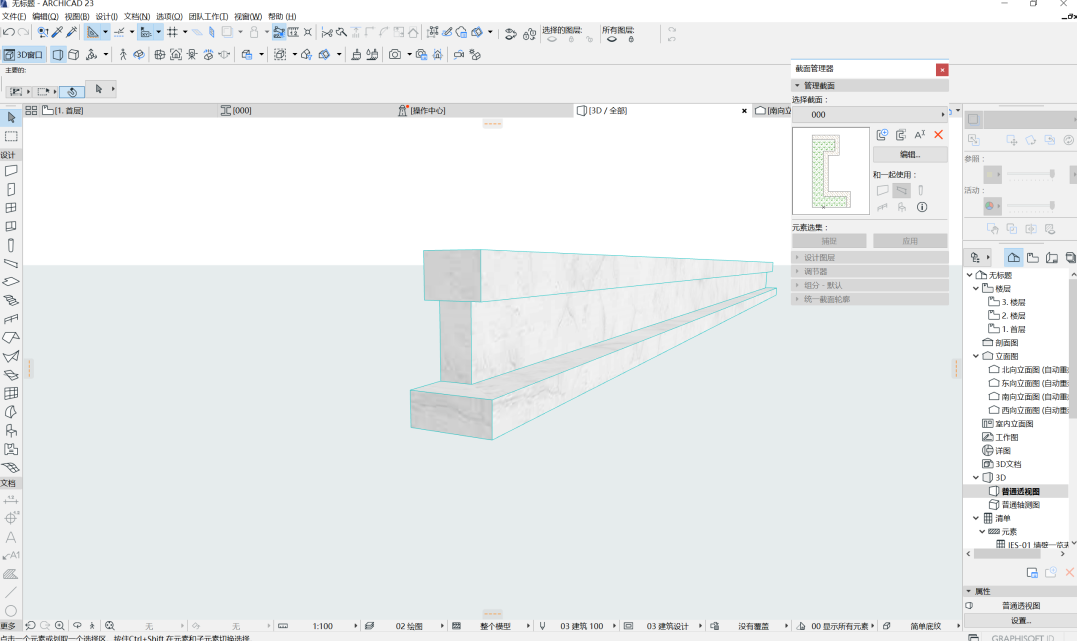The height and width of the screenshot is (641, 1077).
Task: Click the 更多 toolbox button
Action: (8, 626)
